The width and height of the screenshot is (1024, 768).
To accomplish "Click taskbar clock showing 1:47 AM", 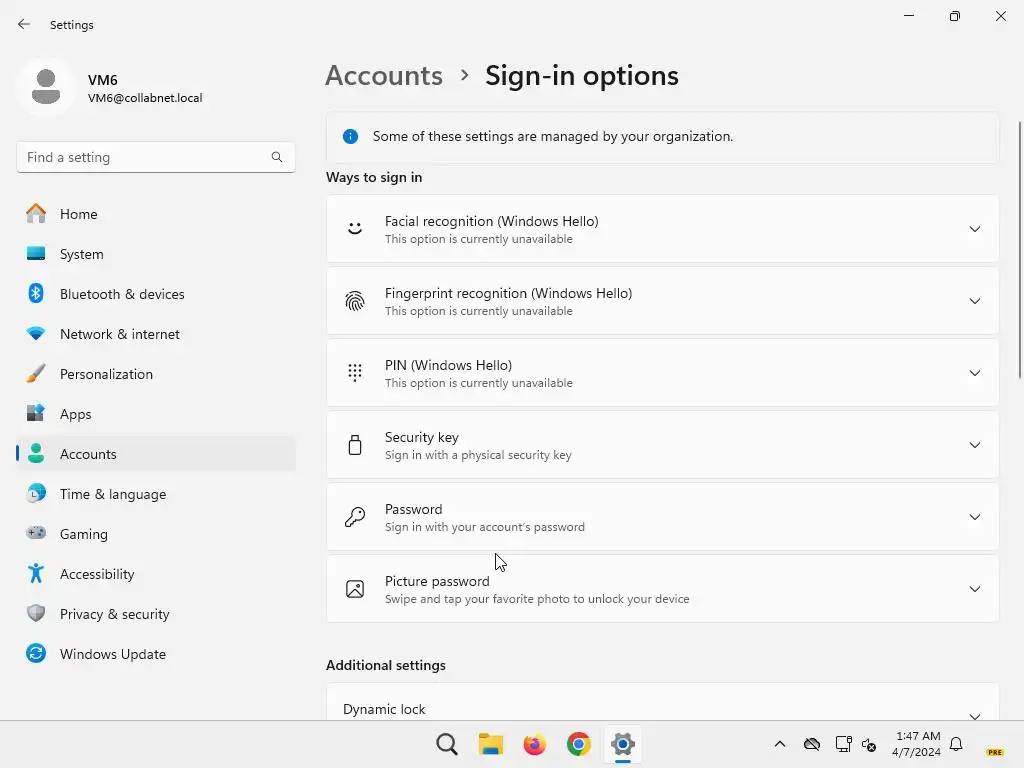I will 917,744.
